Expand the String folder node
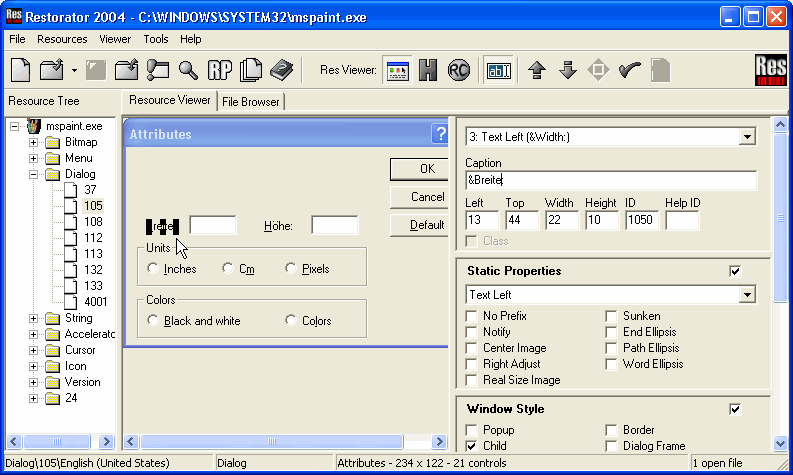The width and height of the screenshot is (793, 475). pyautogui.click(x=33, y=318)
